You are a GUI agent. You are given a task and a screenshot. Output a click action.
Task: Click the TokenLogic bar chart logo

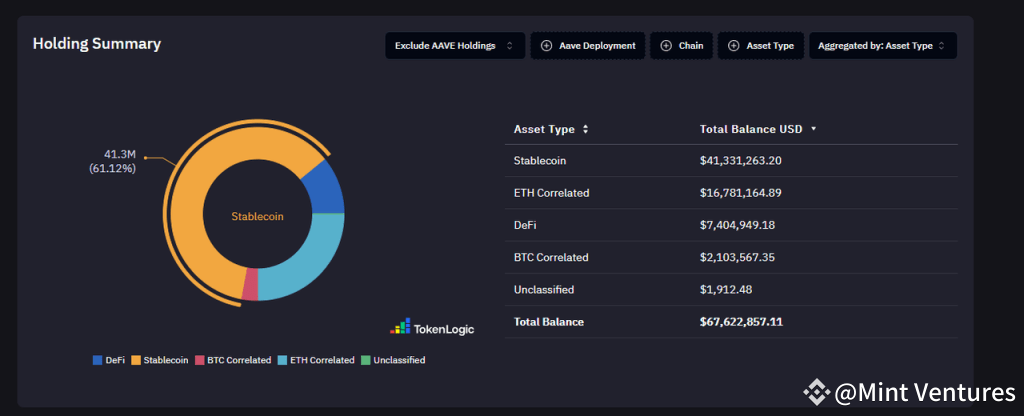(400, 327)
